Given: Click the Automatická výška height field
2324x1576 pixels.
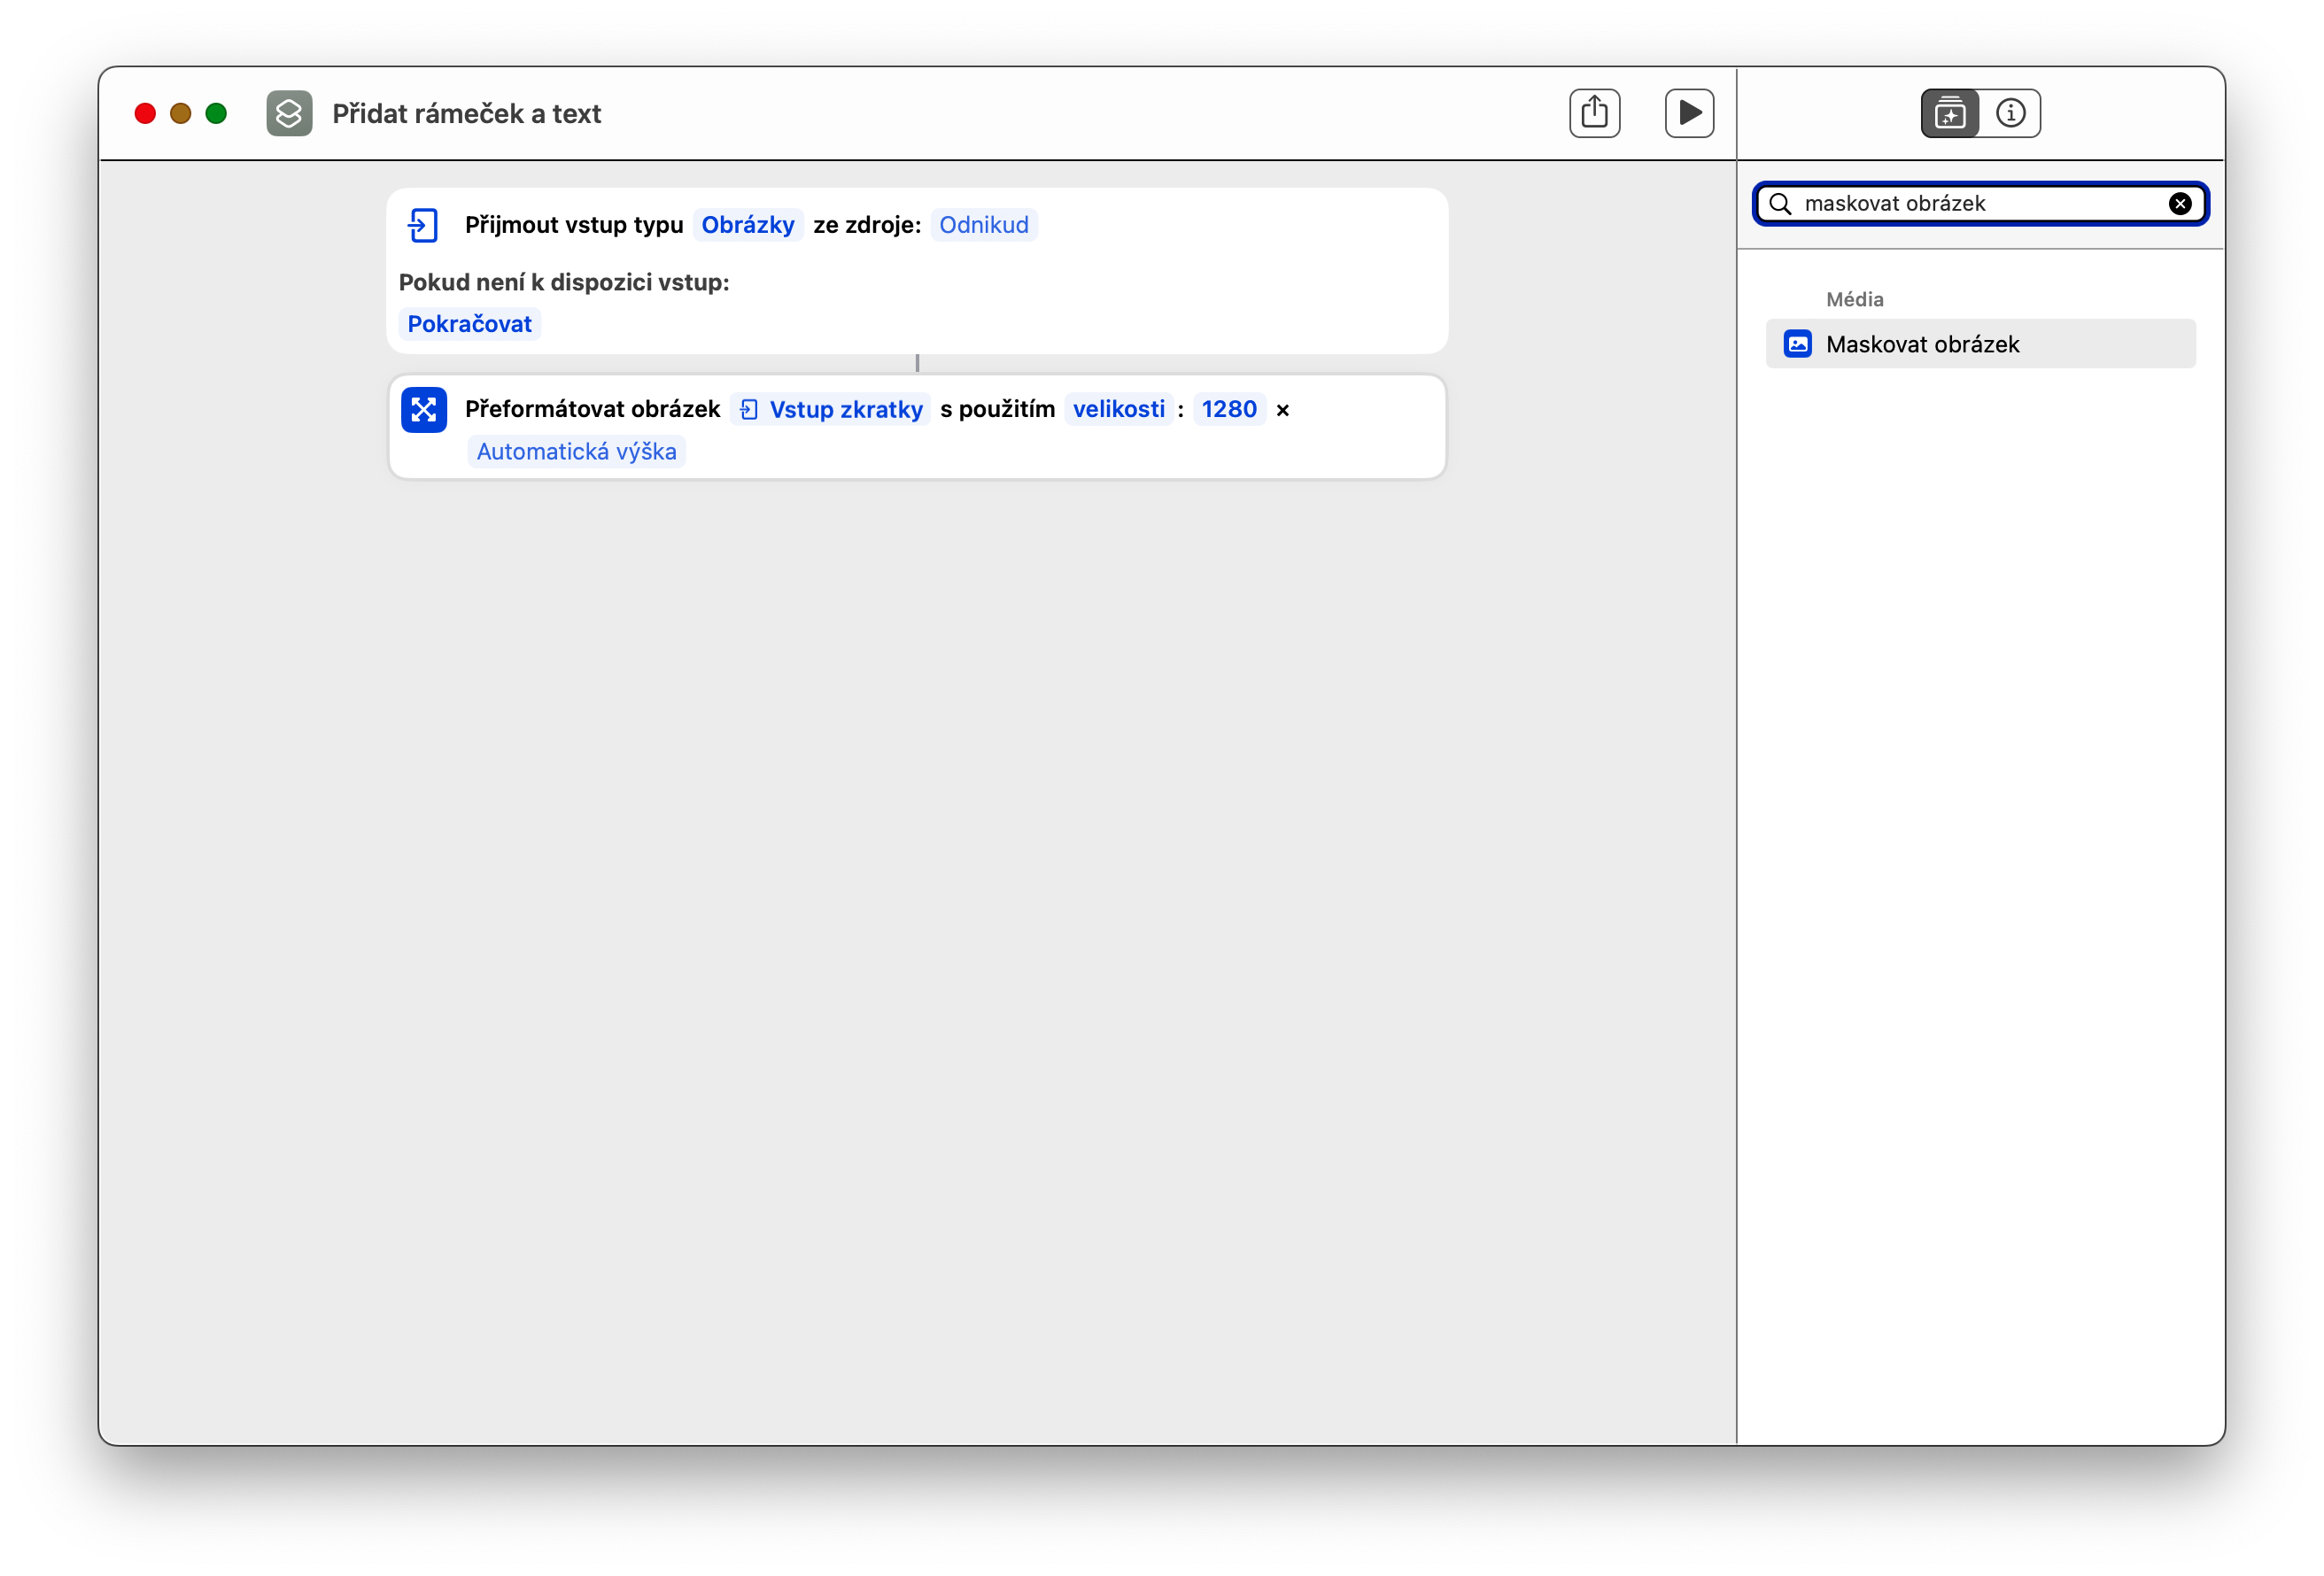Looking at the screenshot, I should [576, 452].
